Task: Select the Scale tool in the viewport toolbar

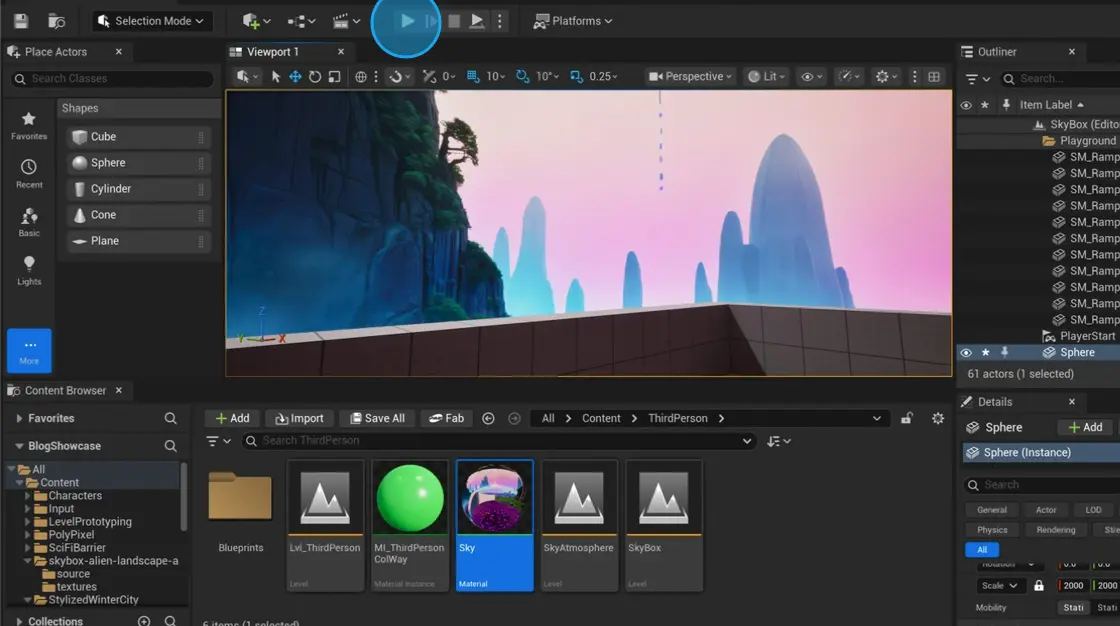Action: pyautogui.click(x=336, y=76)
